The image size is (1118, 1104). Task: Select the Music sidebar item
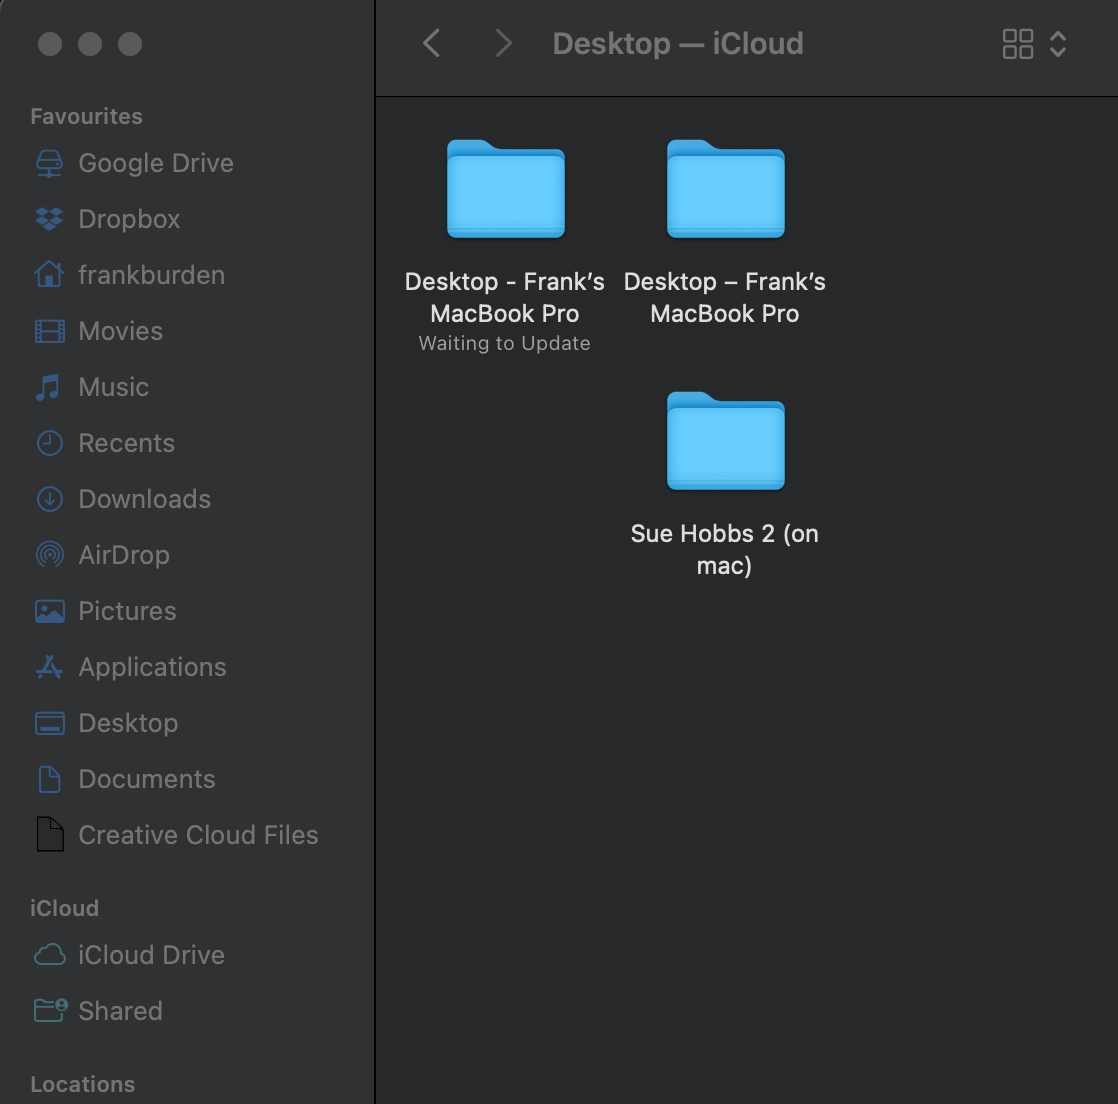(x=113, y=387)
